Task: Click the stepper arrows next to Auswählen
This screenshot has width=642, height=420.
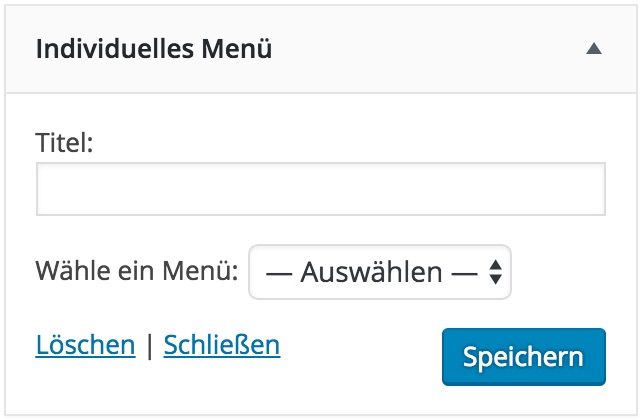Action: [x=494, y=272]
